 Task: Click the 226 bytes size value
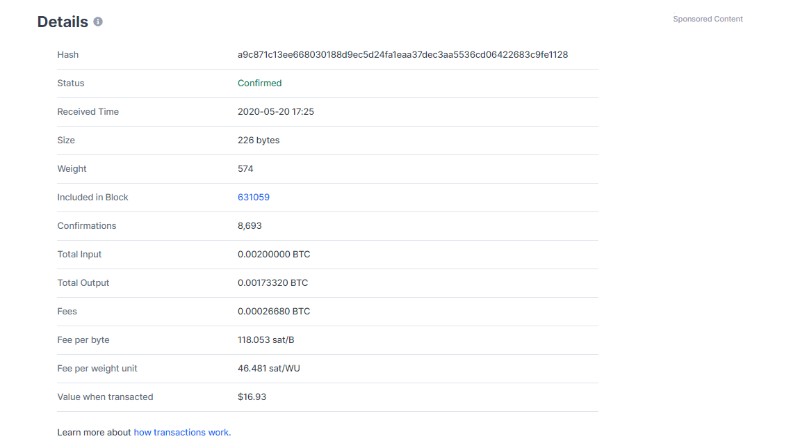(x=258, y=140)
